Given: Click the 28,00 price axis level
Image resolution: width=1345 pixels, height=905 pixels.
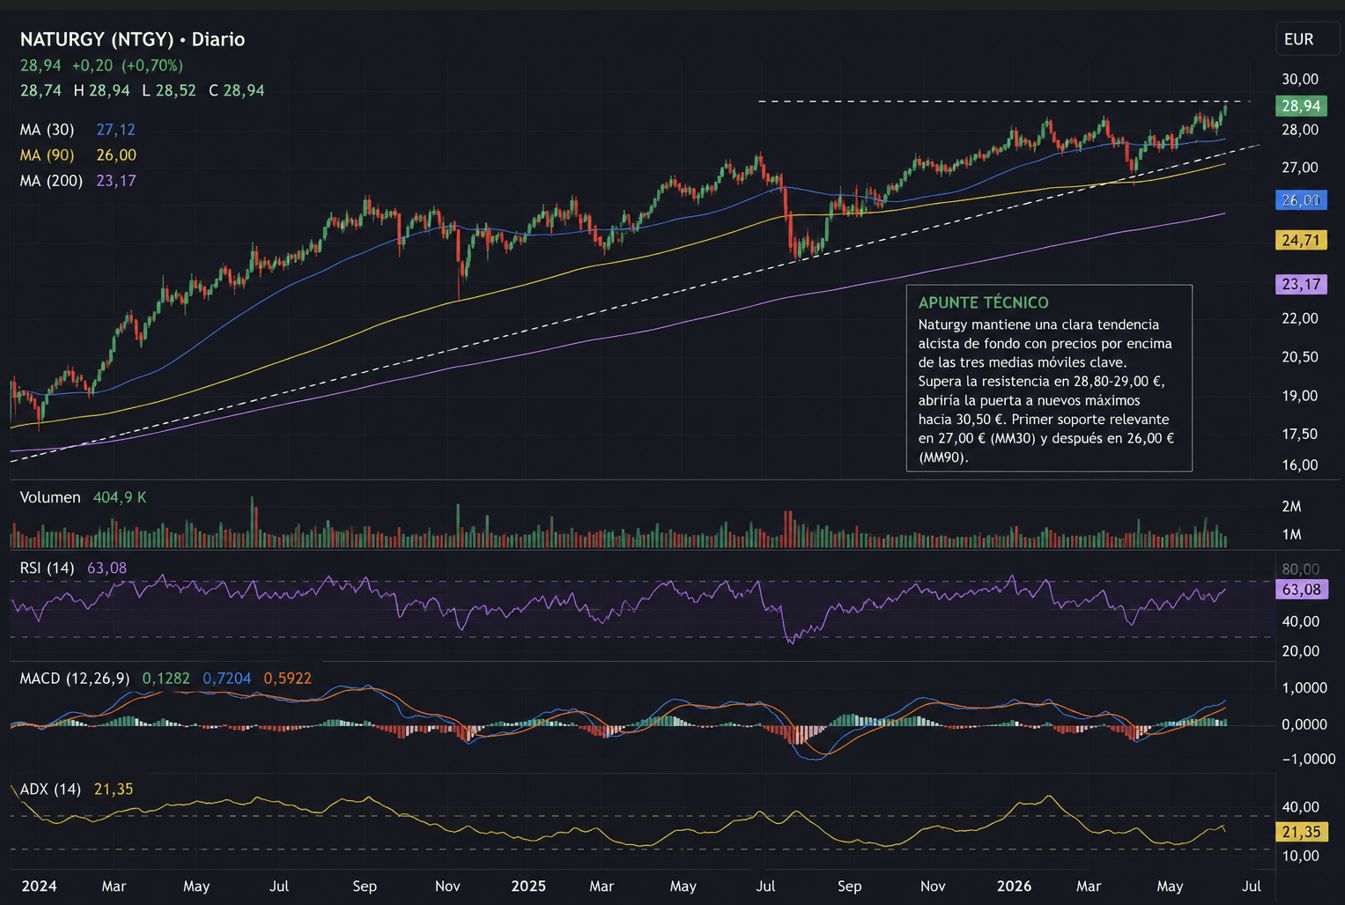Looking at the screenshot, I should coord(1300,130).
